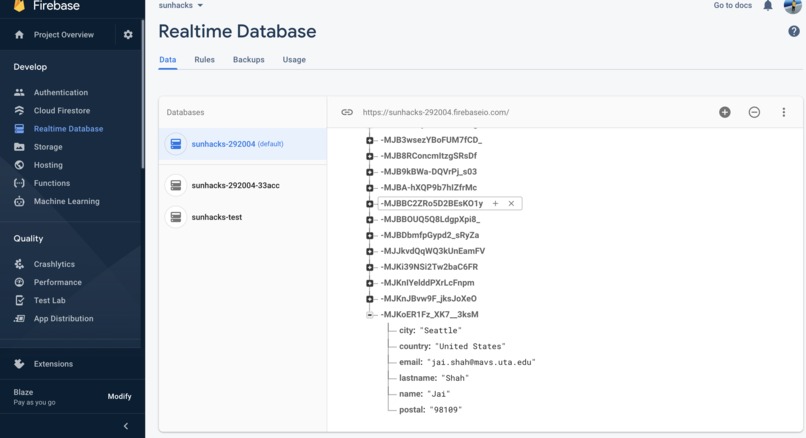Expand node -MJB9kBWa-DQVrPj_s03

[370, 172]
